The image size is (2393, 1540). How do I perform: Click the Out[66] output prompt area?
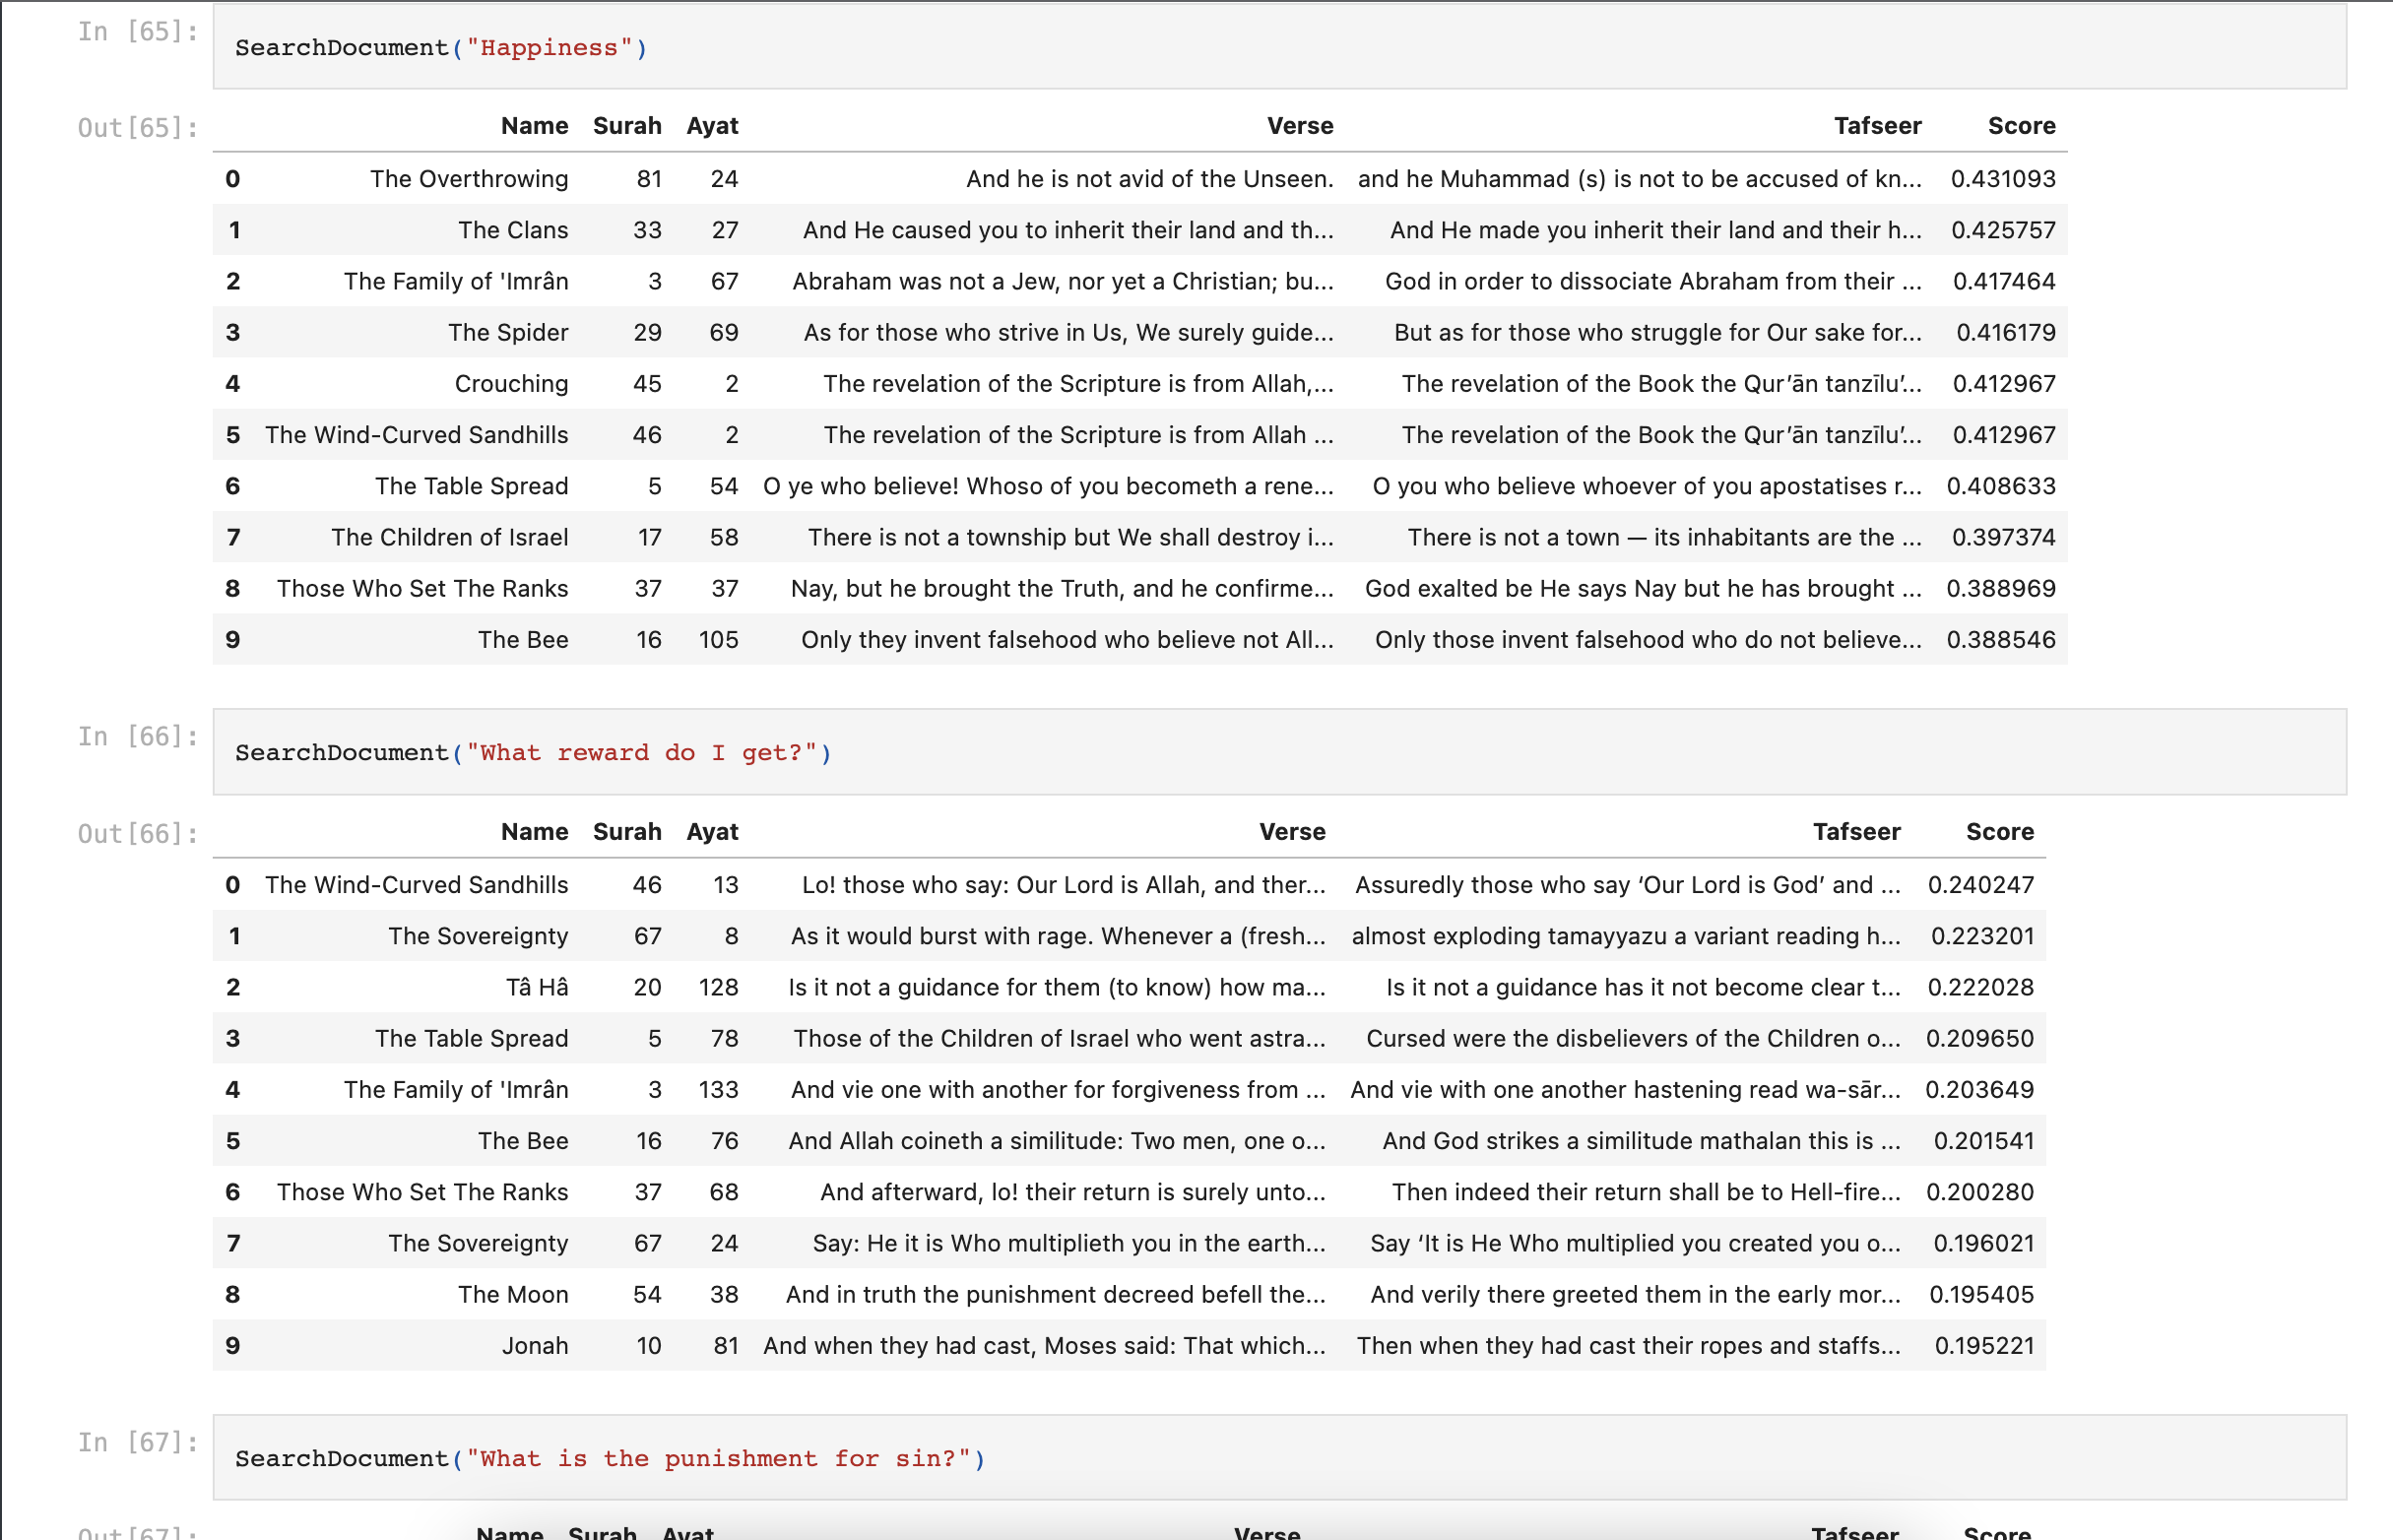(x=138, y=833)
